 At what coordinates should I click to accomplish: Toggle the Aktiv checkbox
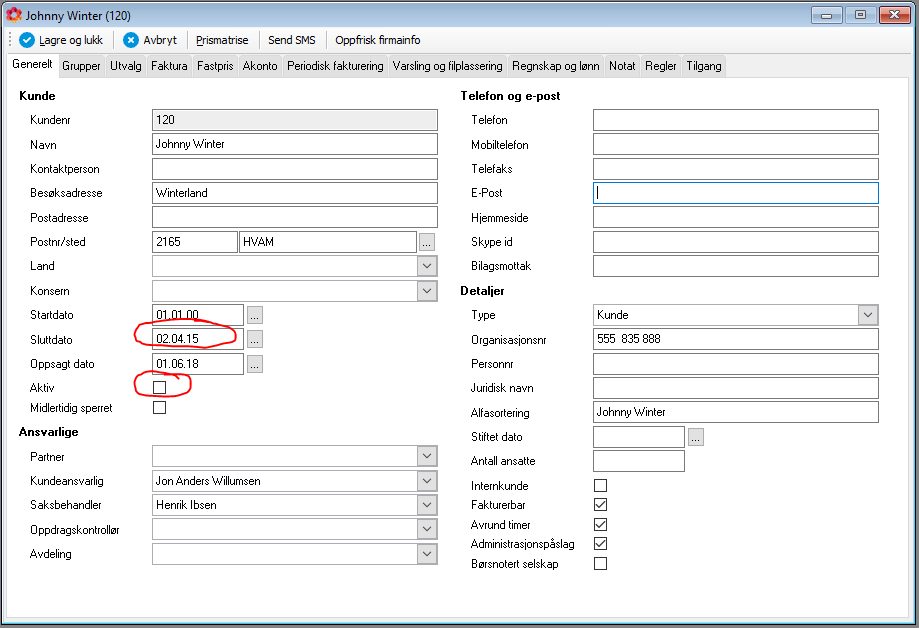(159, 388)
